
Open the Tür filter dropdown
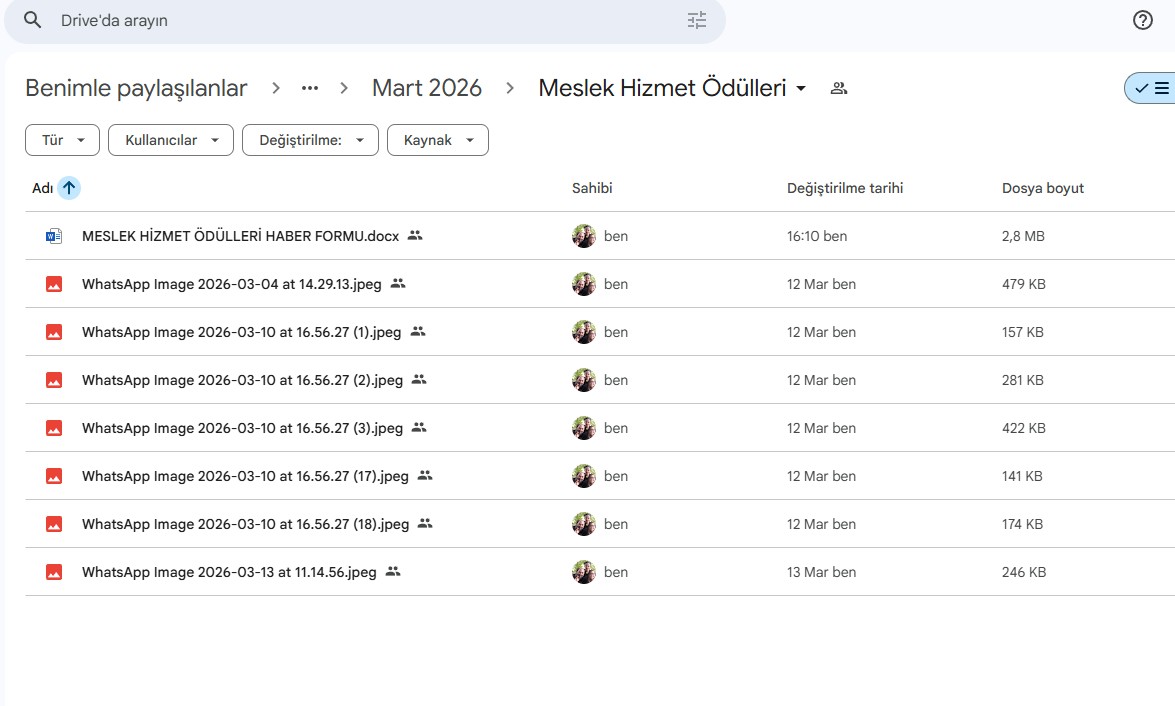pos(62,140)
